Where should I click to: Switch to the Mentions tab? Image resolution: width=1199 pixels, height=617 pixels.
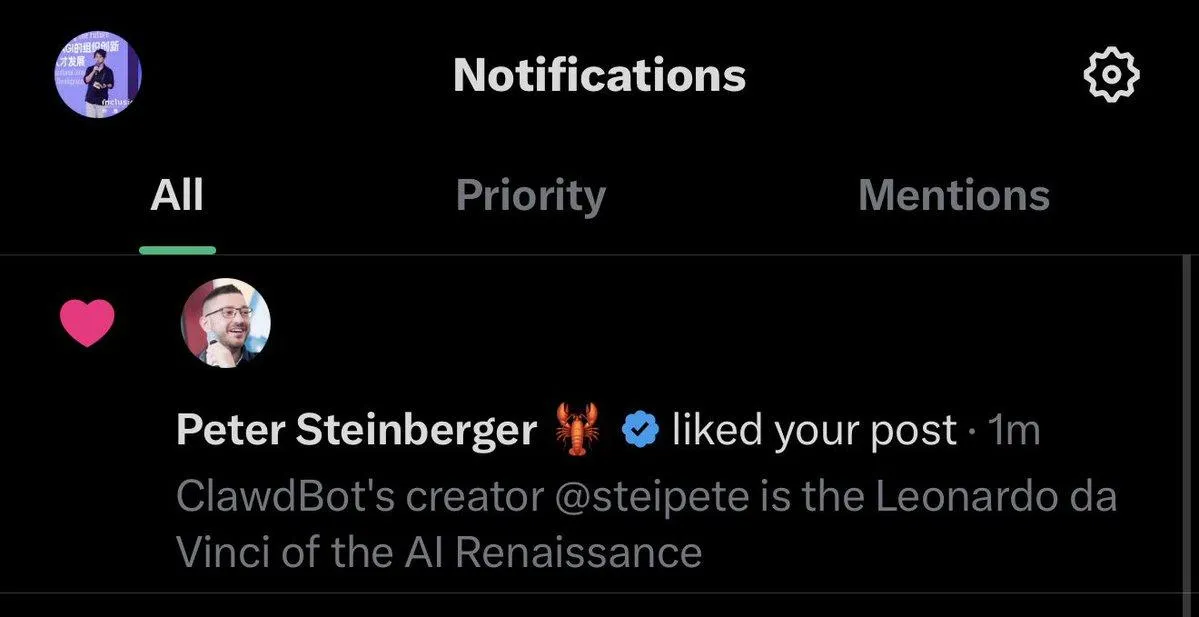pos(952,196)
